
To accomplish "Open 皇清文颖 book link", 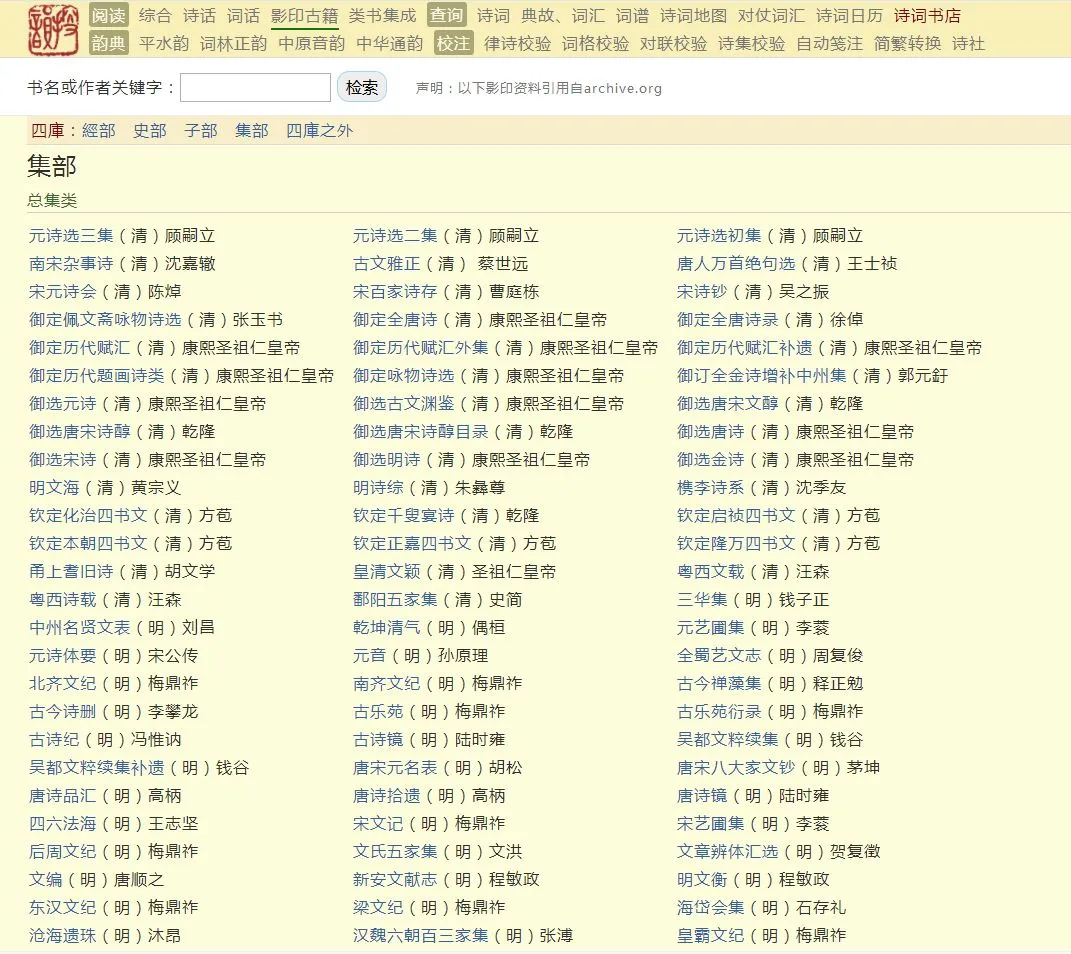I will pyautogui.click(x=387, y=572).
